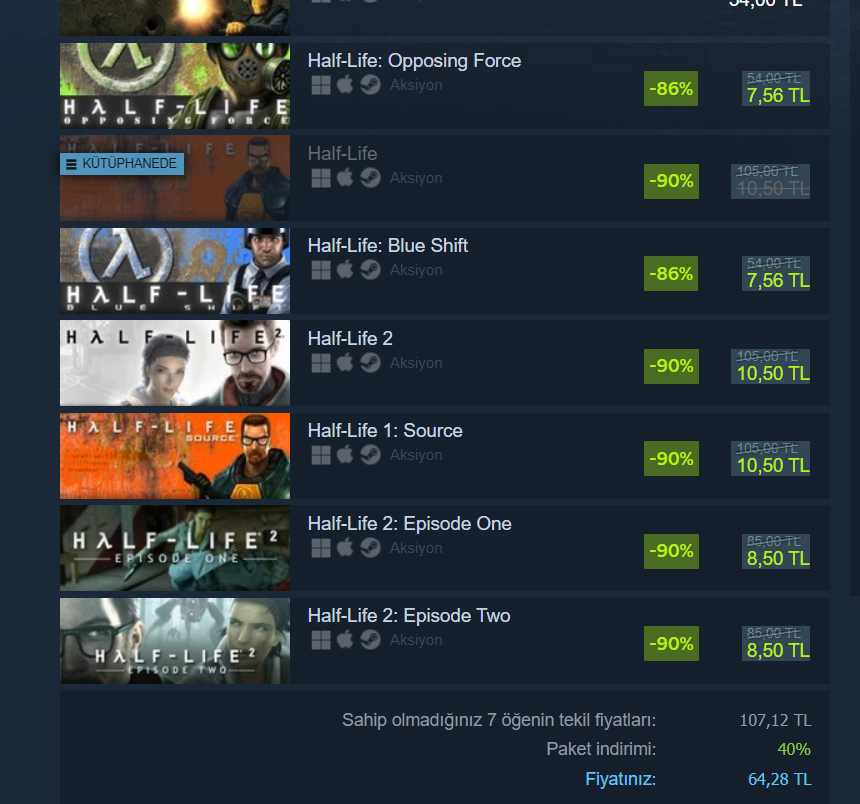The width and height of the screenshot is (860, 804).
Task: Click the 7,56 TL price for Blue Shift
Action: [x=778, y=281]
